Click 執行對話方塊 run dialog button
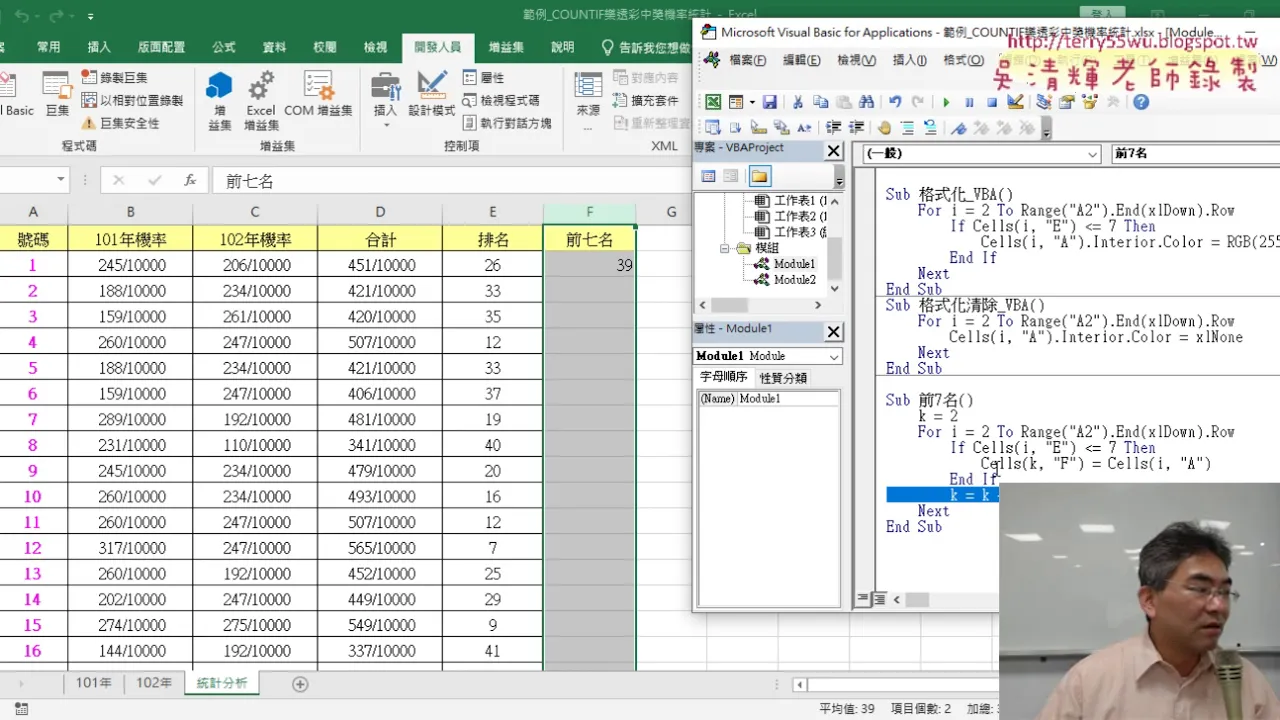1280x720 pixels. pyautogui.click(x=507, y=123)
